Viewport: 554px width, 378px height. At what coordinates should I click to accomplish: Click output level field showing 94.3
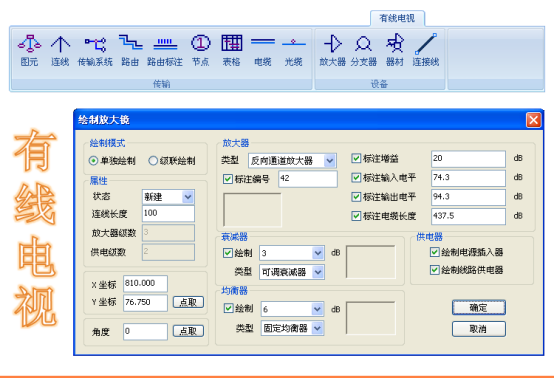468,197
